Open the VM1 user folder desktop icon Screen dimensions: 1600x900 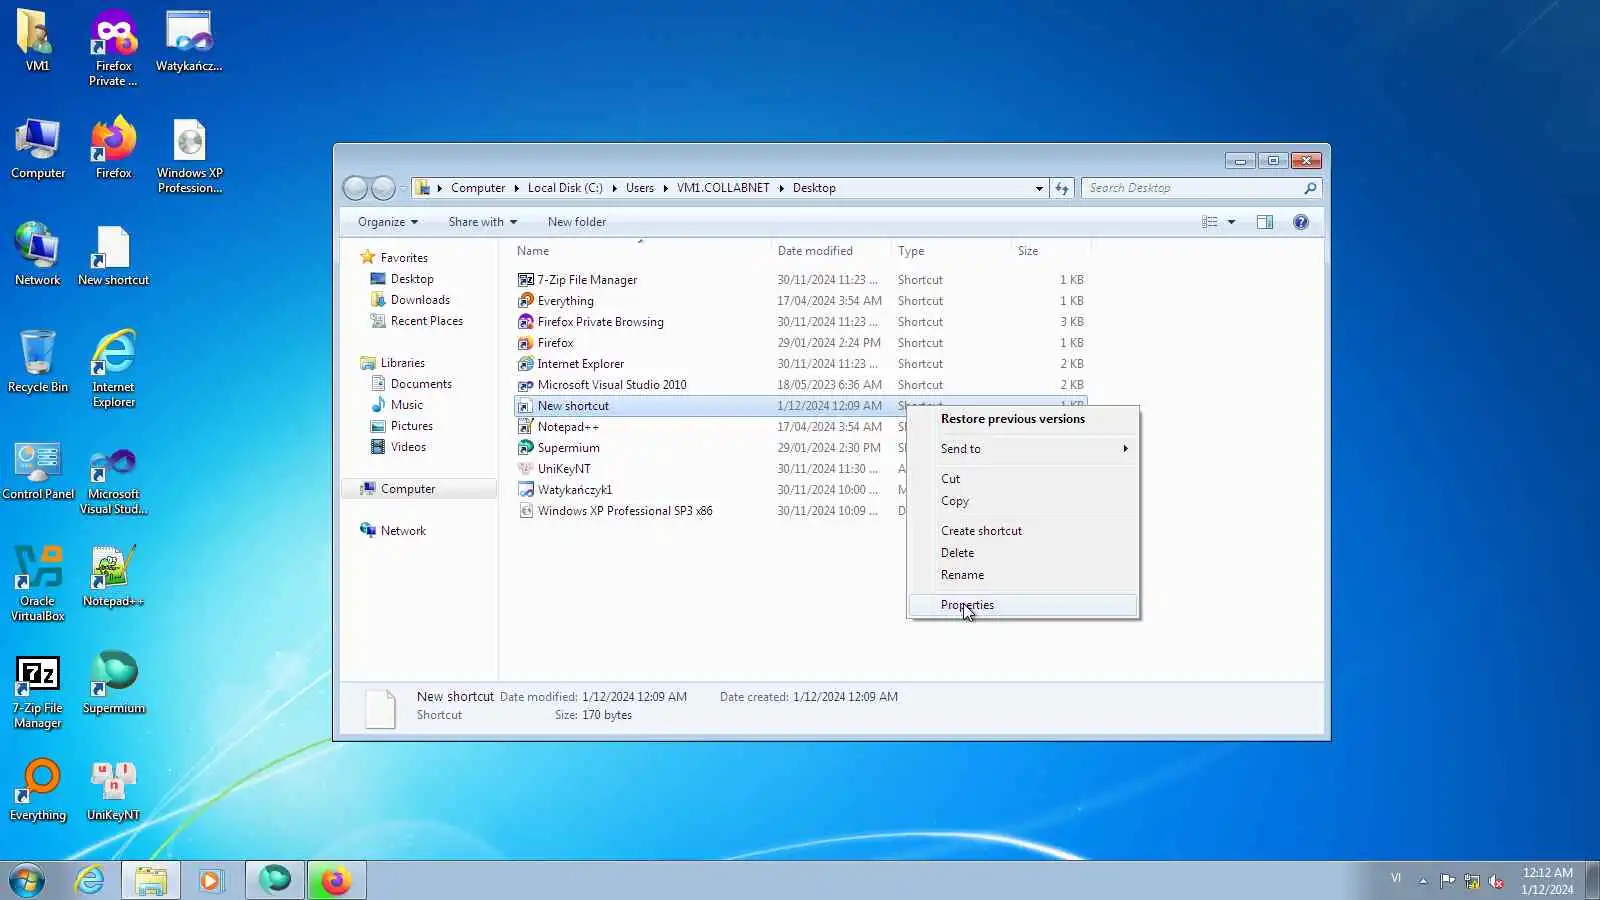pos(37,41)
